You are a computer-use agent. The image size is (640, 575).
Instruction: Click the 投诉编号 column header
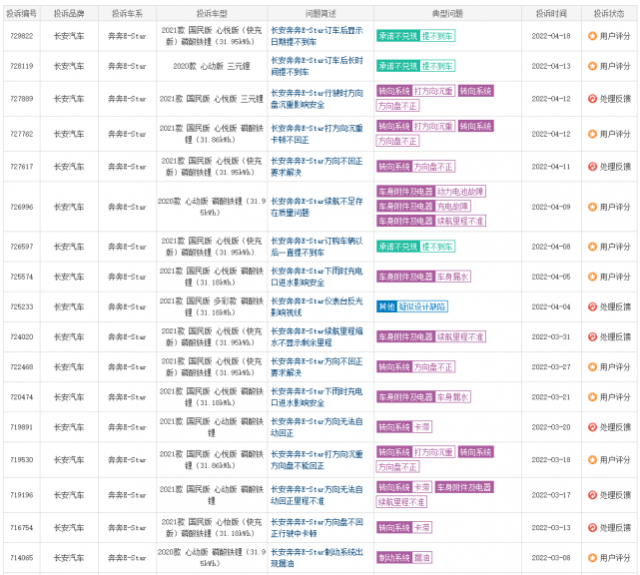tap(22, 13)
